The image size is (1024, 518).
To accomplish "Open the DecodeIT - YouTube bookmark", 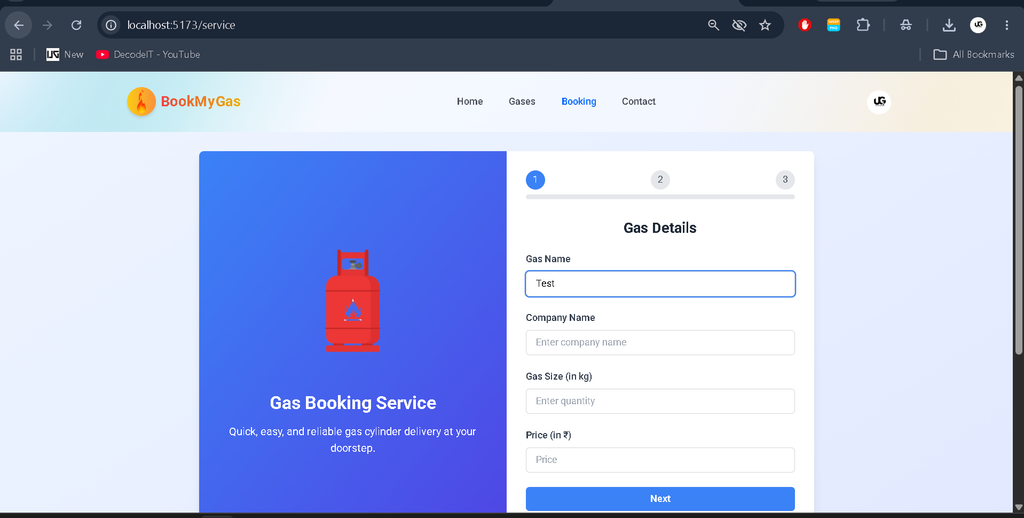I will tap(148, 55).
